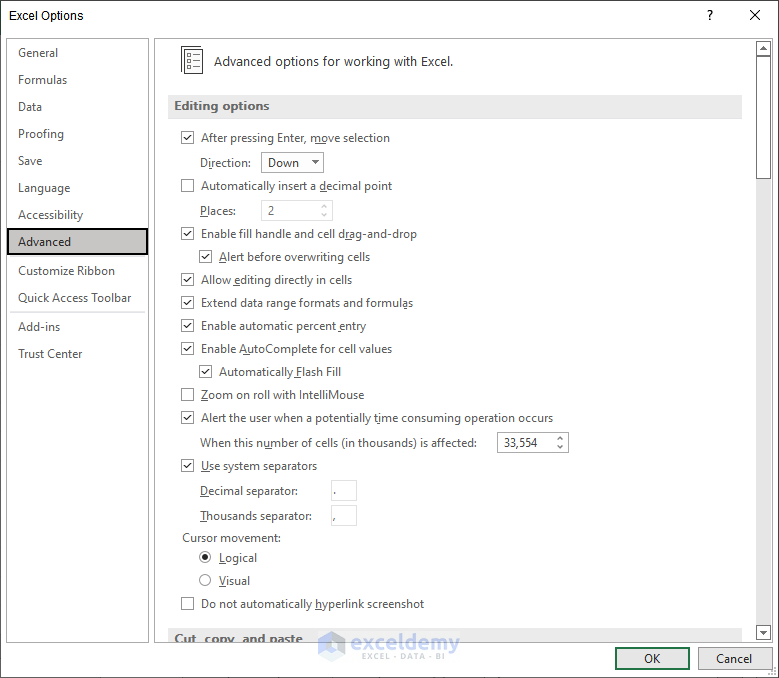This screenshot has height=678, width=779.
Task: Open the Data category
Action: tap(30, 107)
